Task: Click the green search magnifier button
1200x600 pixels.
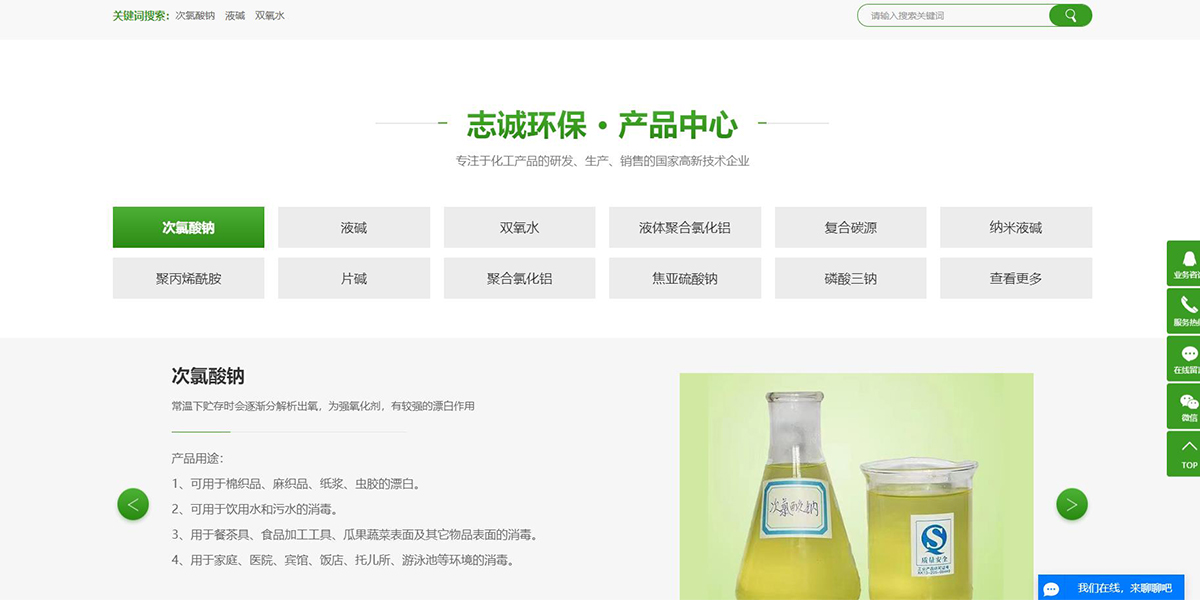Action: click(1070, 15)
